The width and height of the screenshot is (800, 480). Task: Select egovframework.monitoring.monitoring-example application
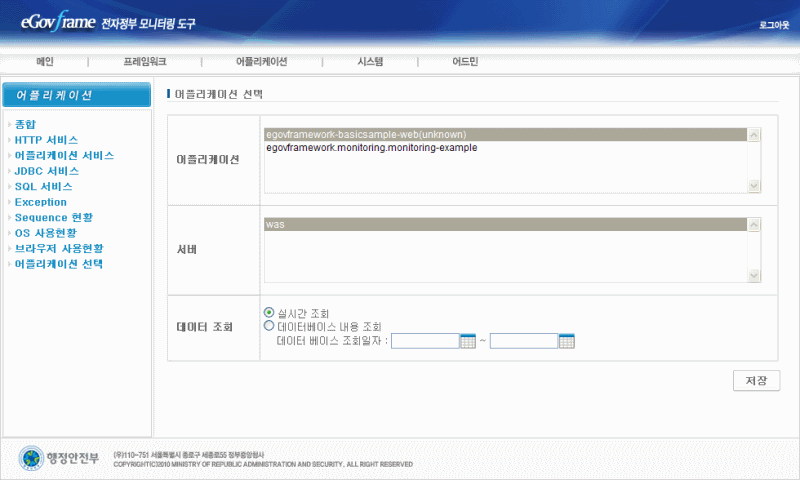click(x=371, y=148)
